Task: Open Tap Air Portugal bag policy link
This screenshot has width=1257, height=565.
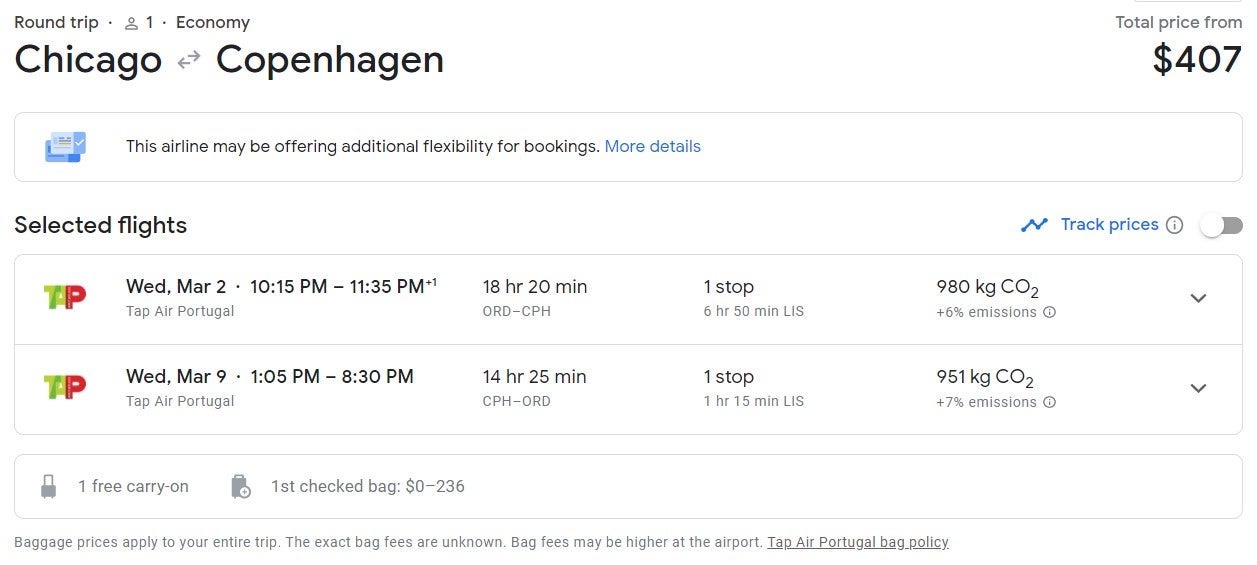Action: (858, 542)
